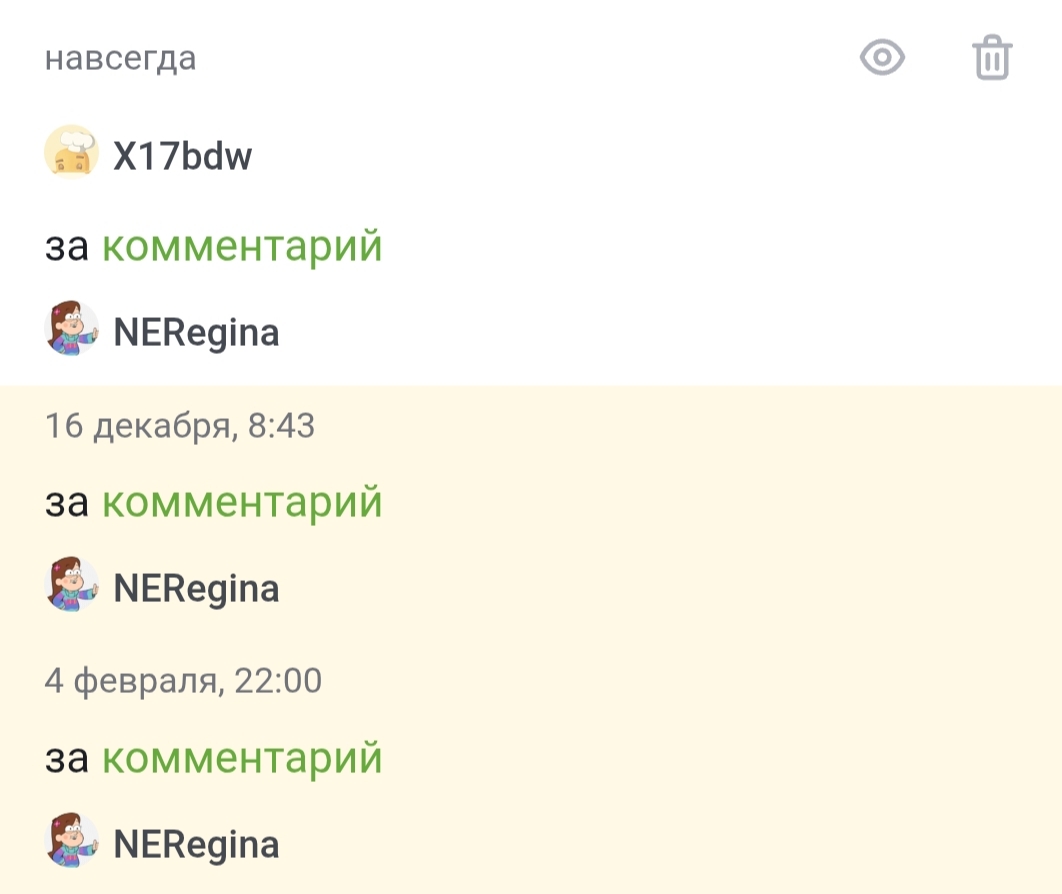Click NERegina's avatar below the 4 февраля entry
The height and width of the screenshot is (894, 1062).
pos(72,840)
